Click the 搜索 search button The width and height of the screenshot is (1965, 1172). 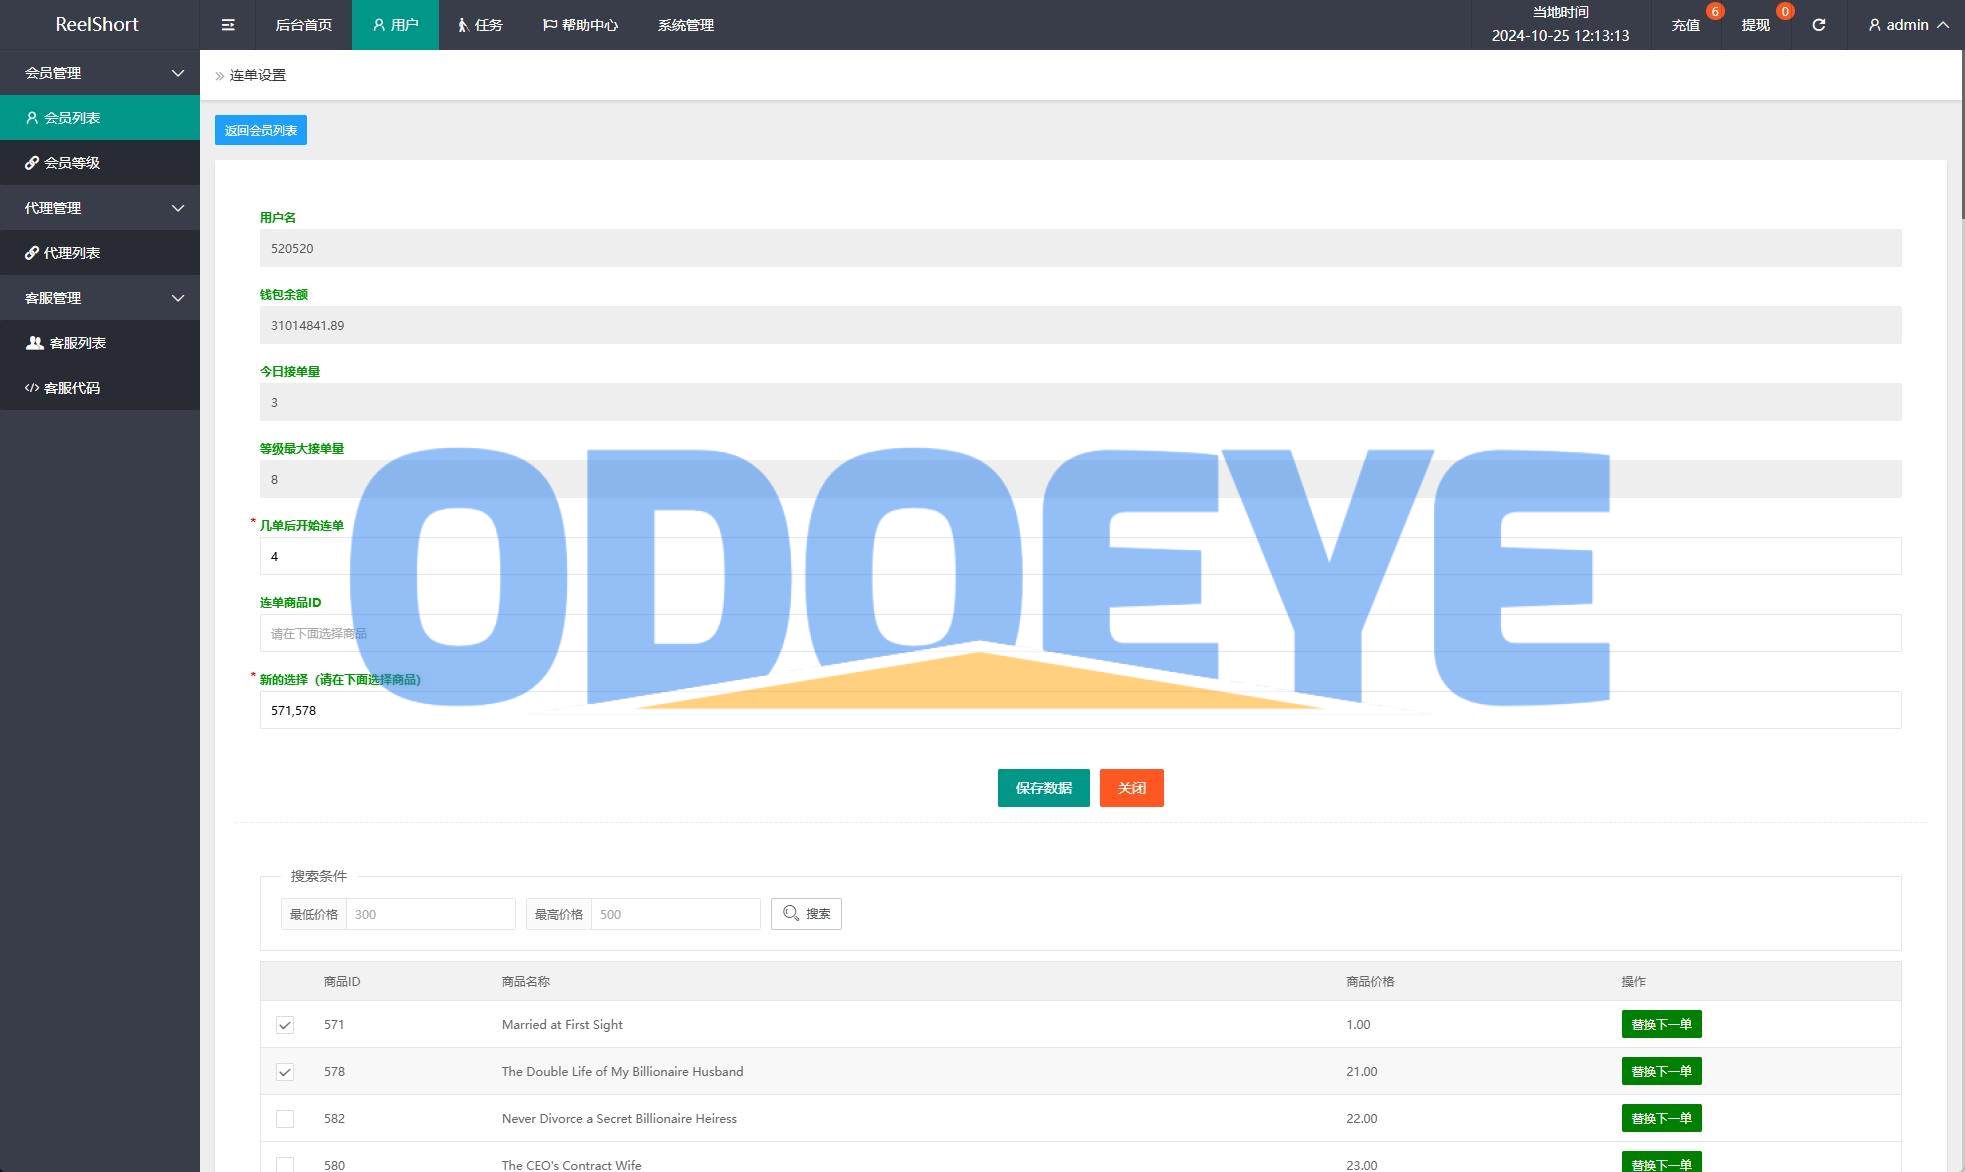[x=806, y=914]
